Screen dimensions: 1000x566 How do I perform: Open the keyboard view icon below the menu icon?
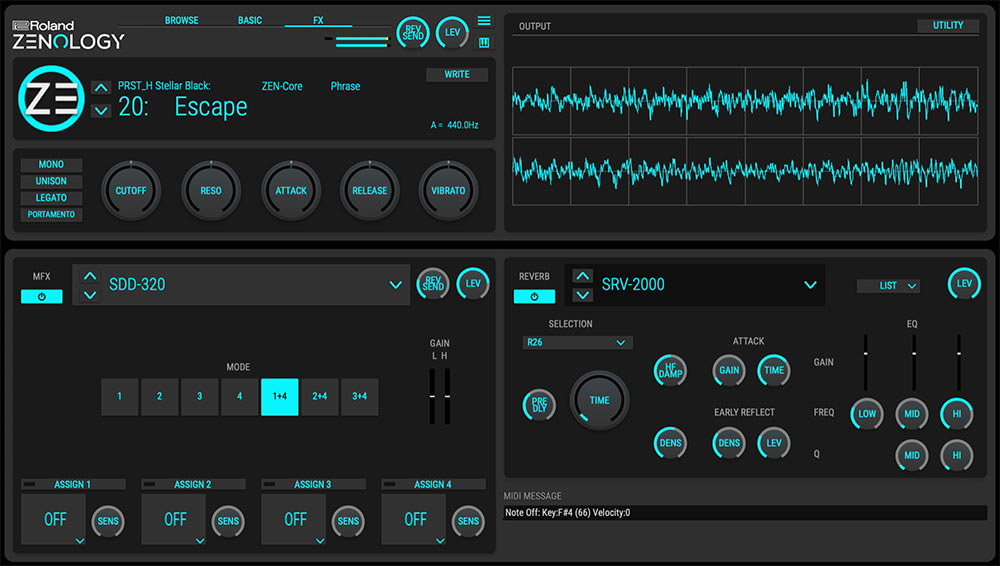point(484,43)
